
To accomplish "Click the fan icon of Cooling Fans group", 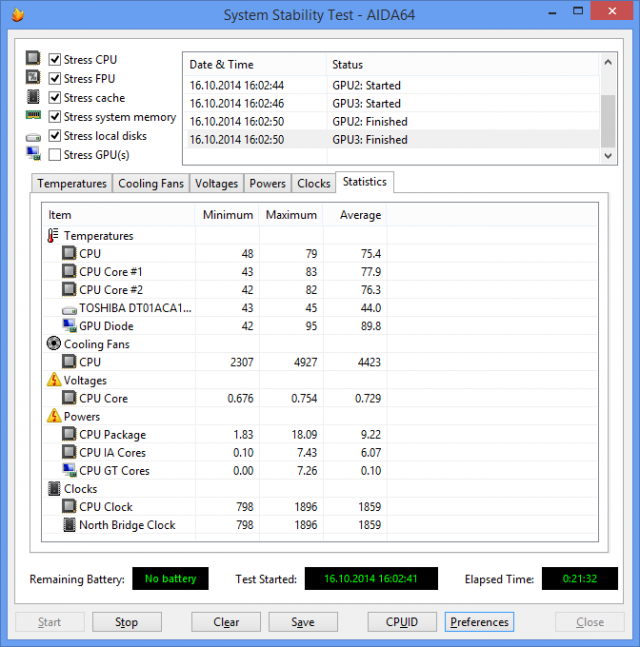I will [x=54, y=343].
